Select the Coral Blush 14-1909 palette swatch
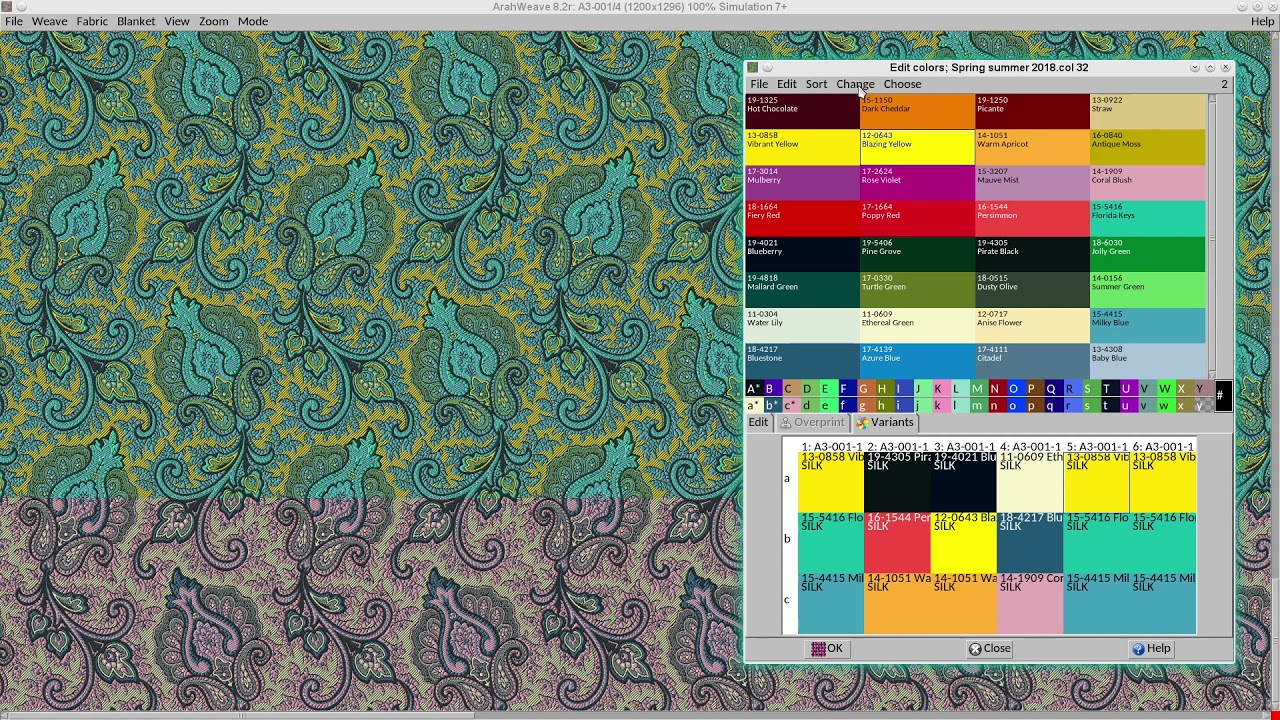Viewport: 1280px width, 720px height. point(1147,183)
